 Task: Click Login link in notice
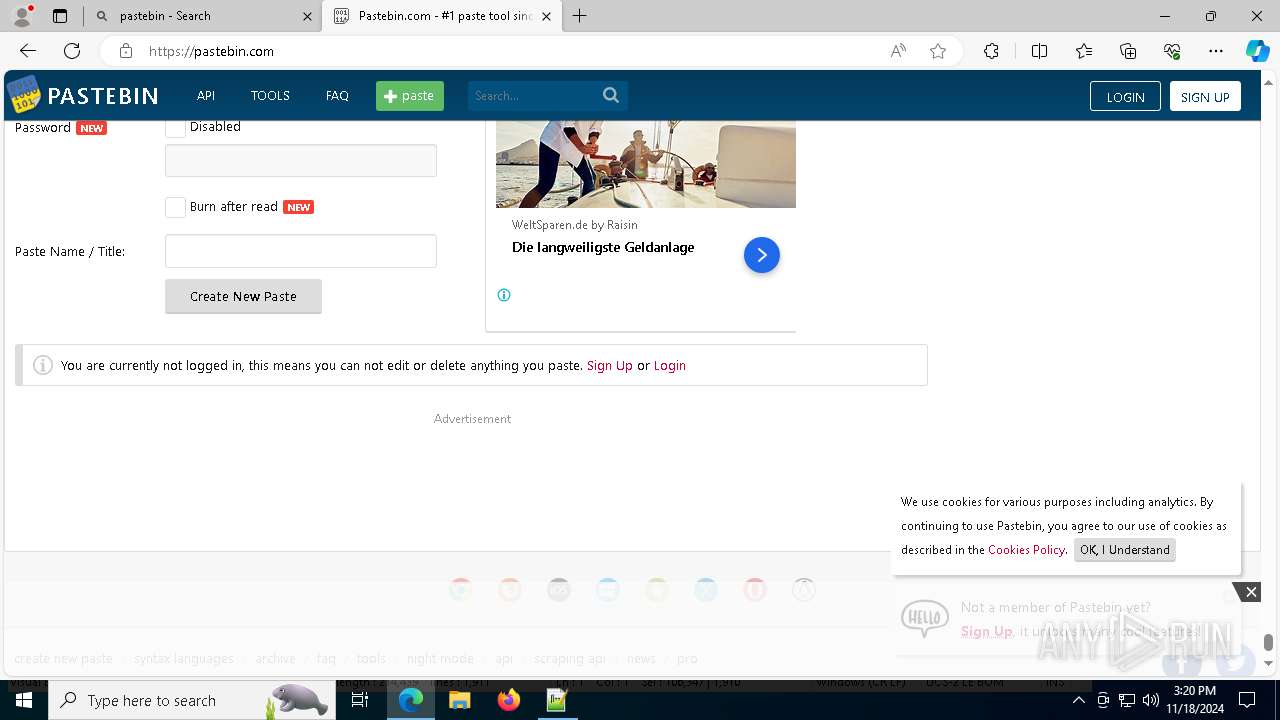point(670,366)
